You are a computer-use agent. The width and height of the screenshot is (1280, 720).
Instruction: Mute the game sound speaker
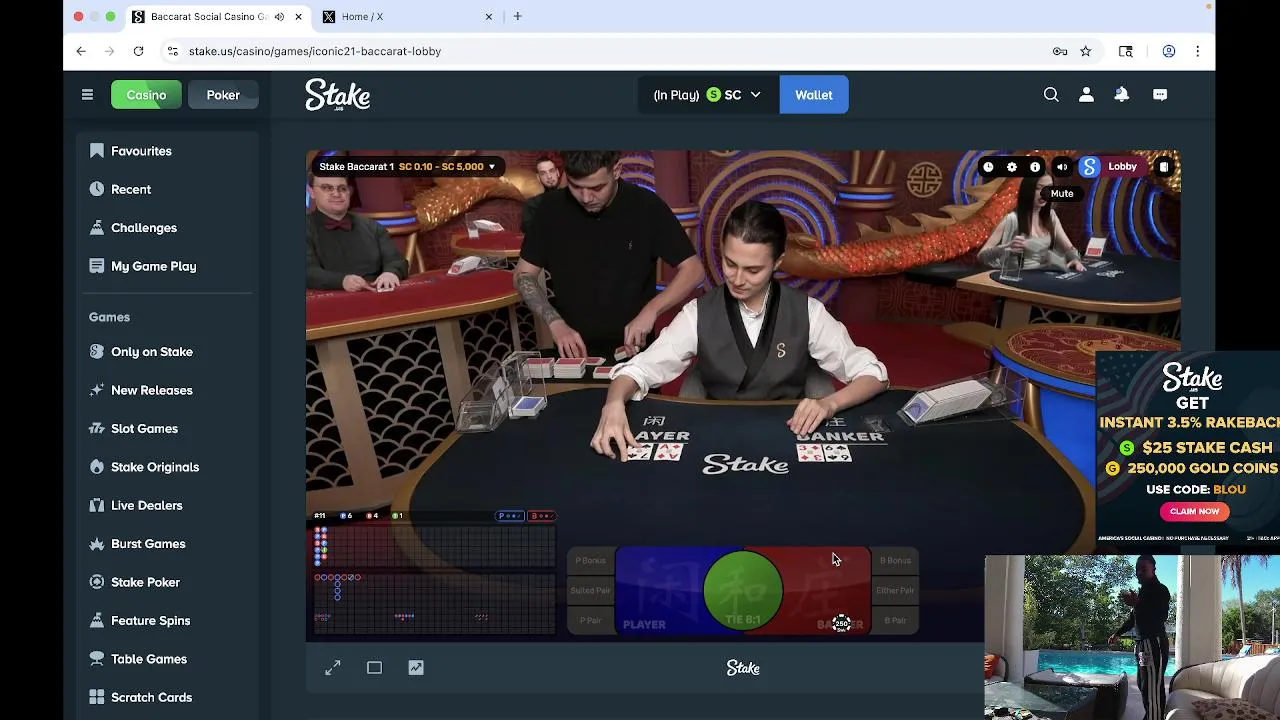click(x=1062, y=167)
